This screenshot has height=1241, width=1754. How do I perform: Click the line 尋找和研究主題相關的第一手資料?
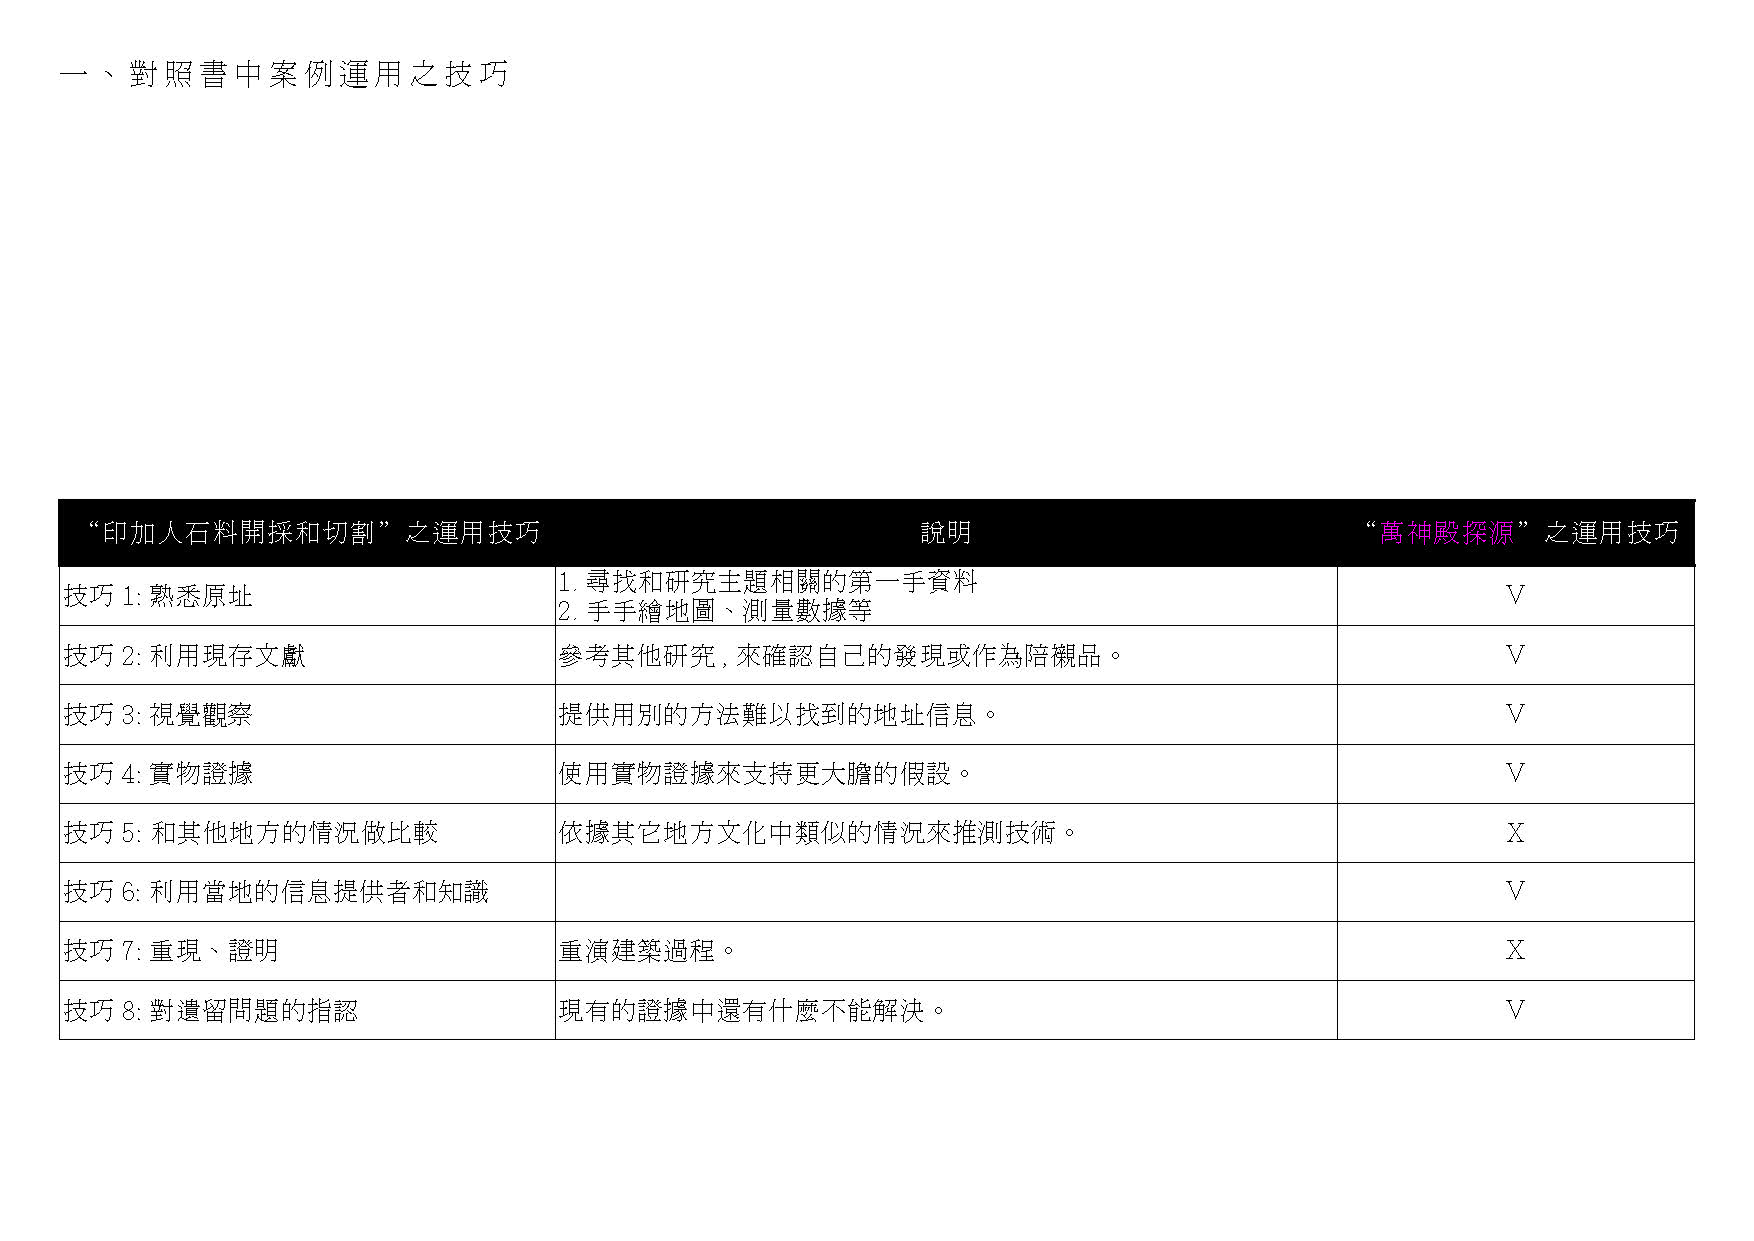pyautogui.click(x=768, y=582)
